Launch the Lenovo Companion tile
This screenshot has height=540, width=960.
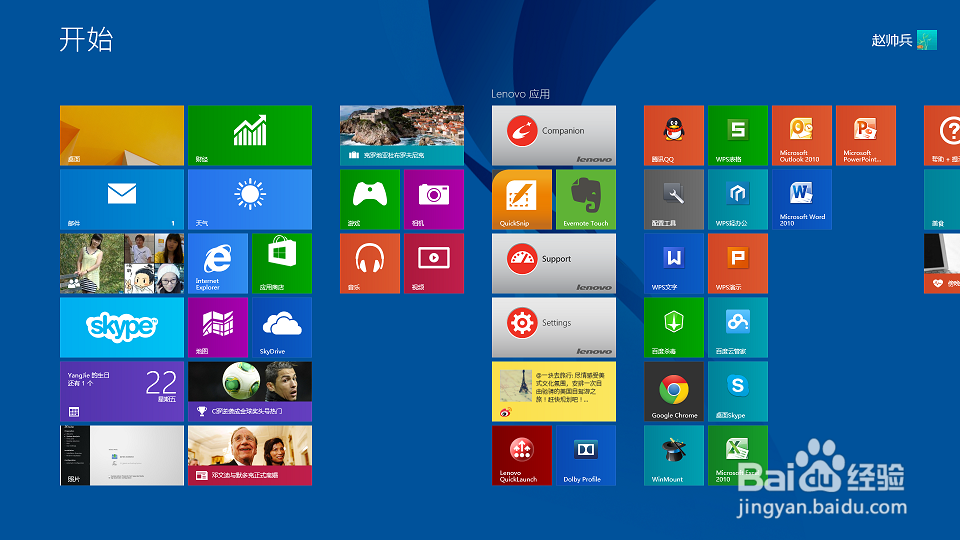[x=553, y=135]
